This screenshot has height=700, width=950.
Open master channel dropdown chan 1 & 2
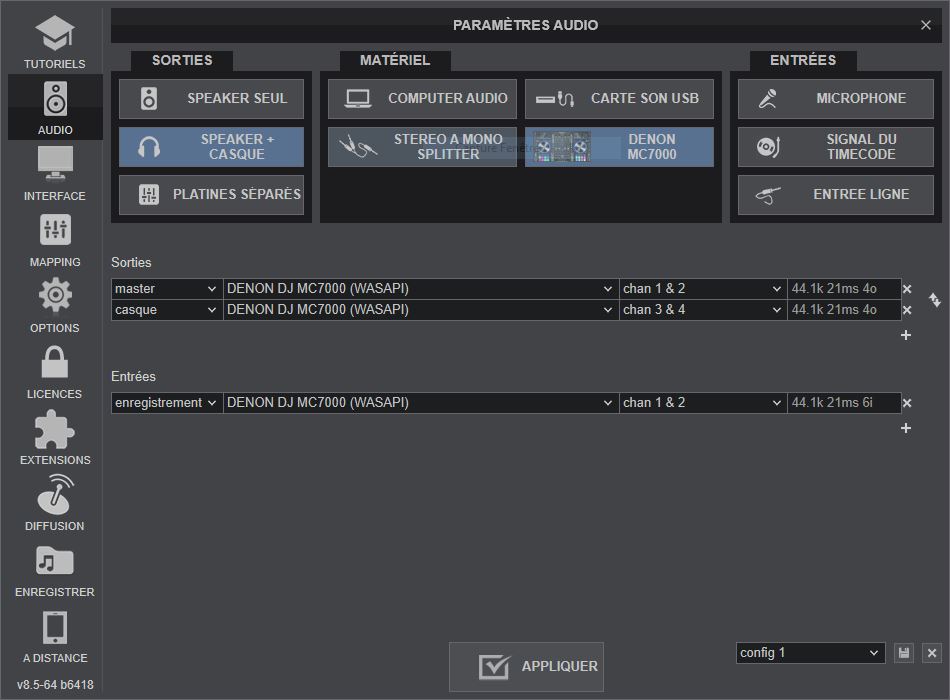(x=703, y=288)
